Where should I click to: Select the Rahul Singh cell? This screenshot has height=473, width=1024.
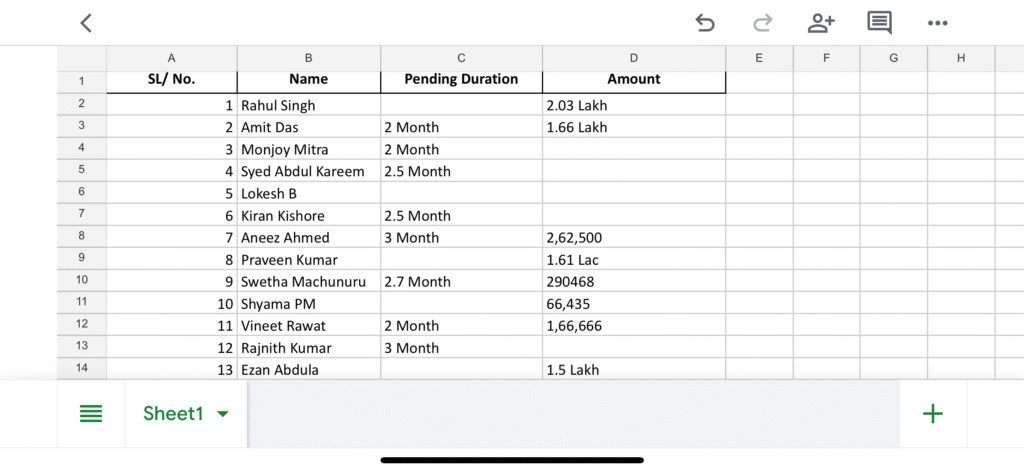pos(308,105)
